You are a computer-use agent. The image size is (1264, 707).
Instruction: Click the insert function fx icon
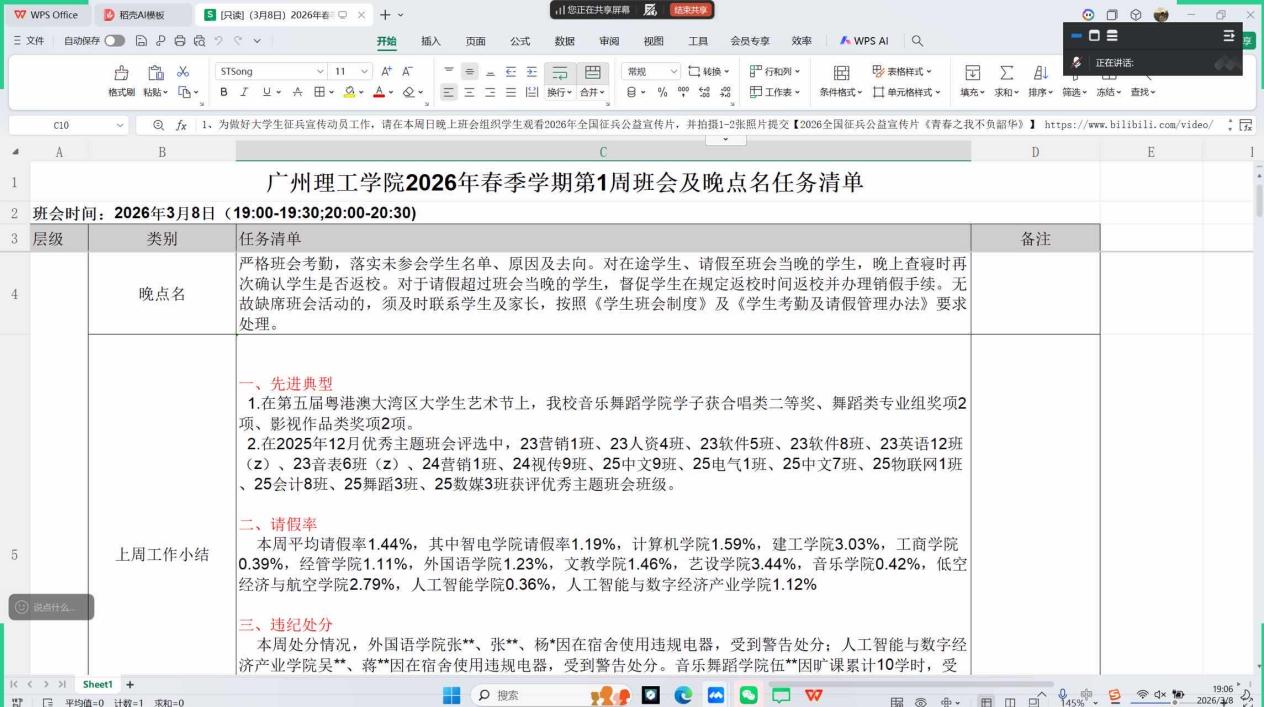click(181, 125)
